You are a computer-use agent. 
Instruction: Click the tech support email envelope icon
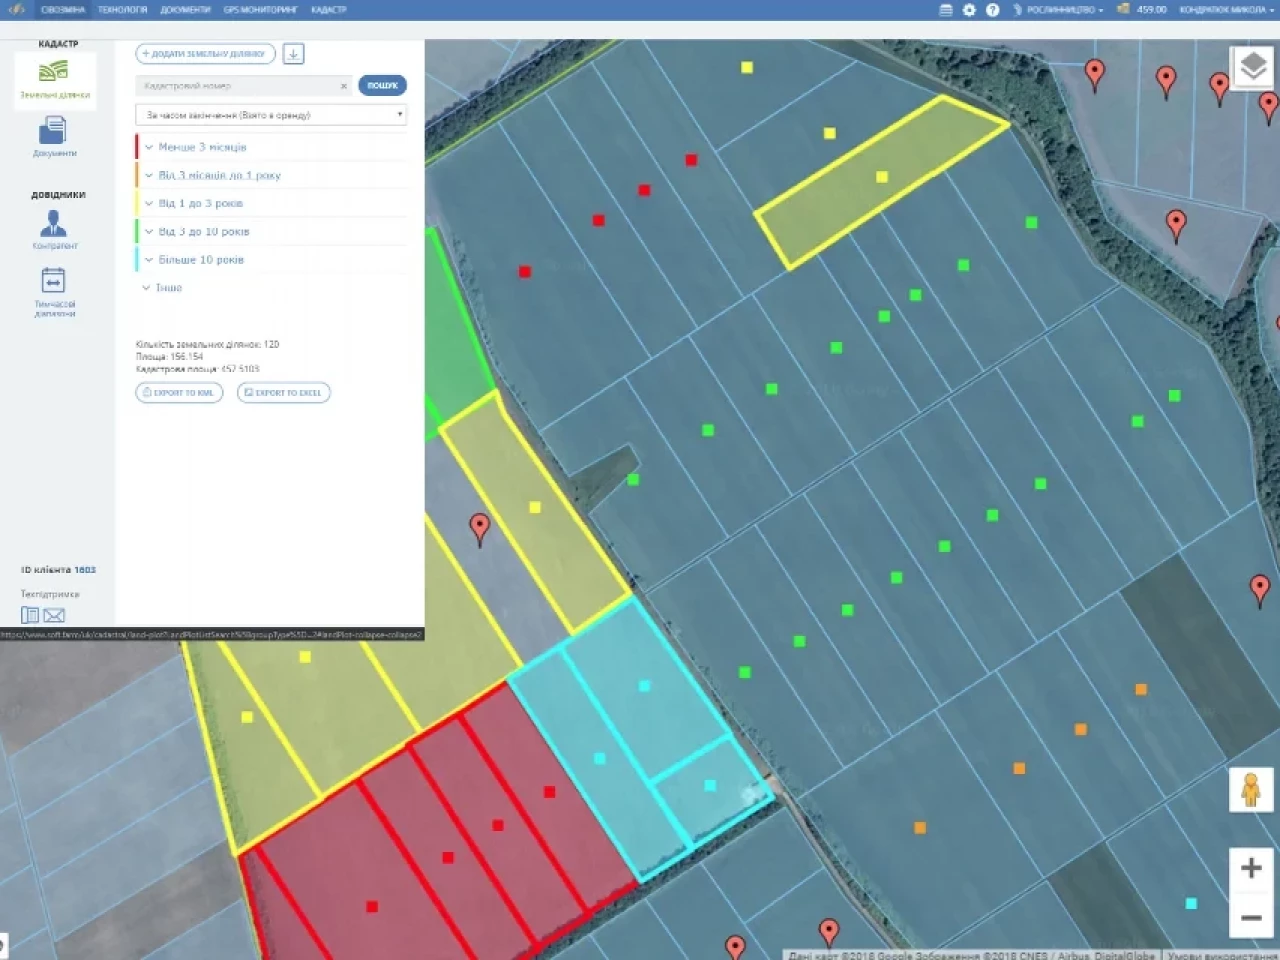point(54,615)
